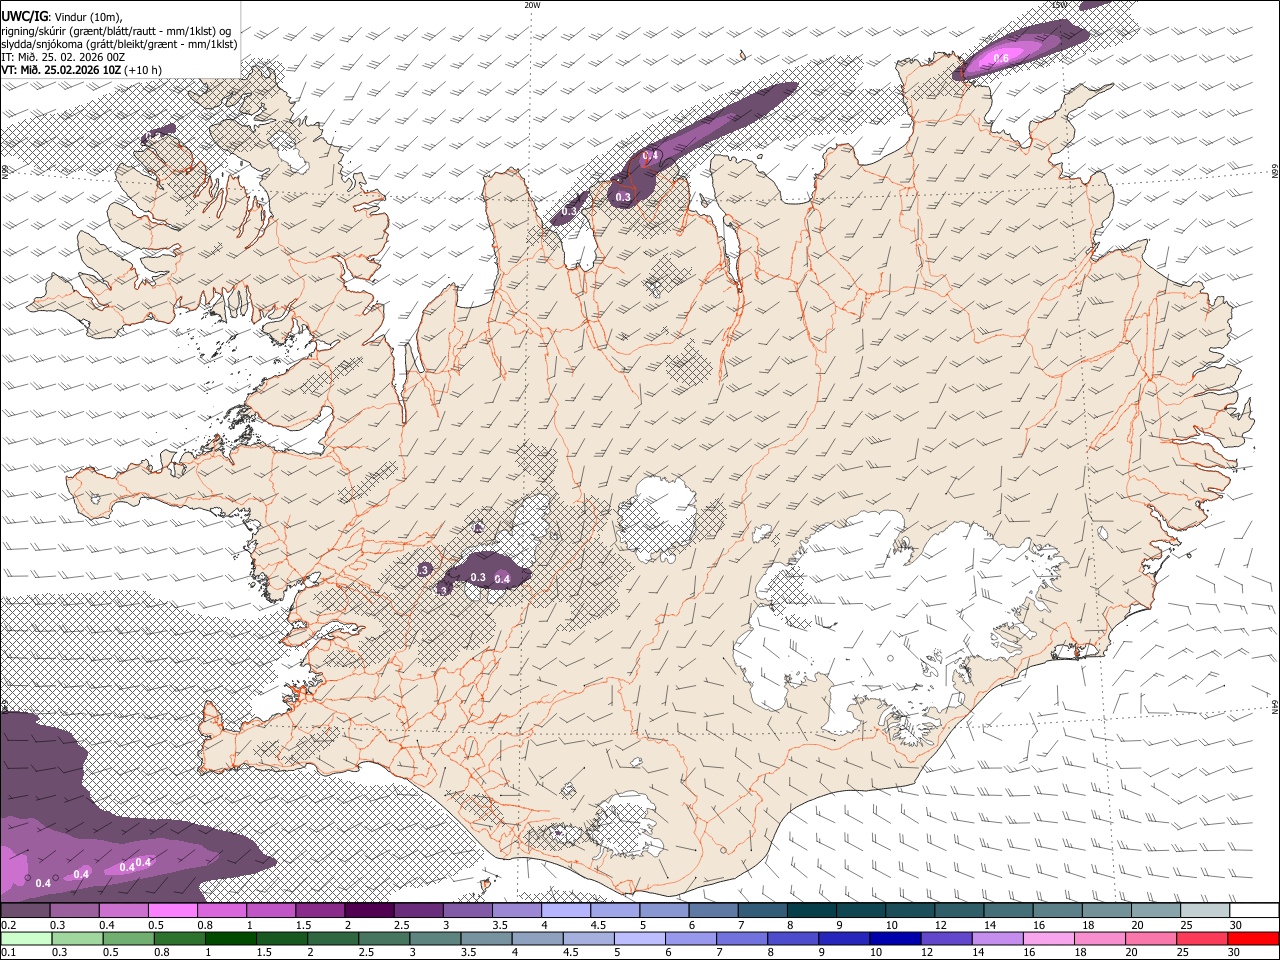This screenshot has width=1280, height=960.
Task: Pick the dark teal swatch after 8 in snow legend
Action: [811, 911]
